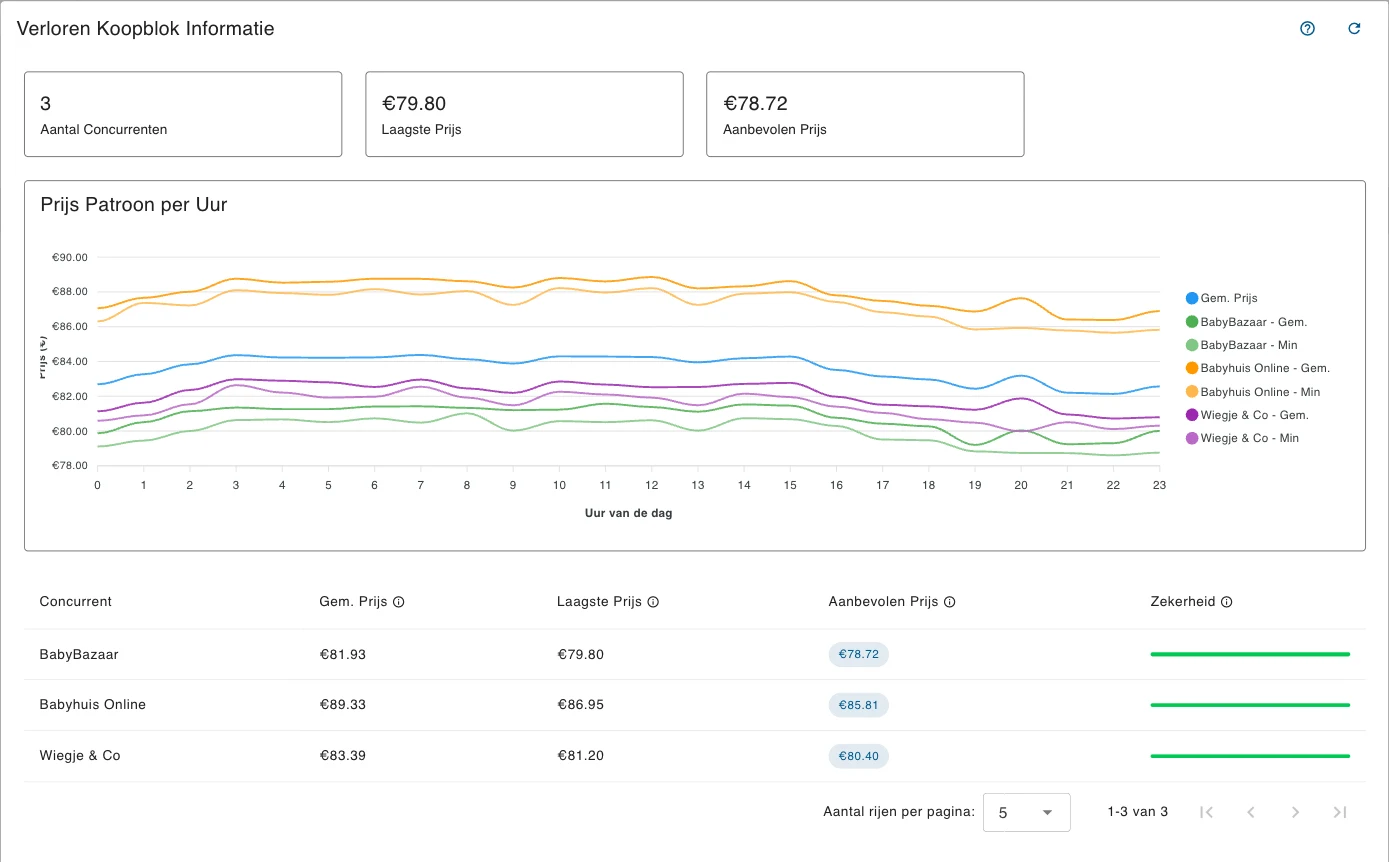
Task: Click BabyBazaar confidence bar
Action: point(1250,654)
